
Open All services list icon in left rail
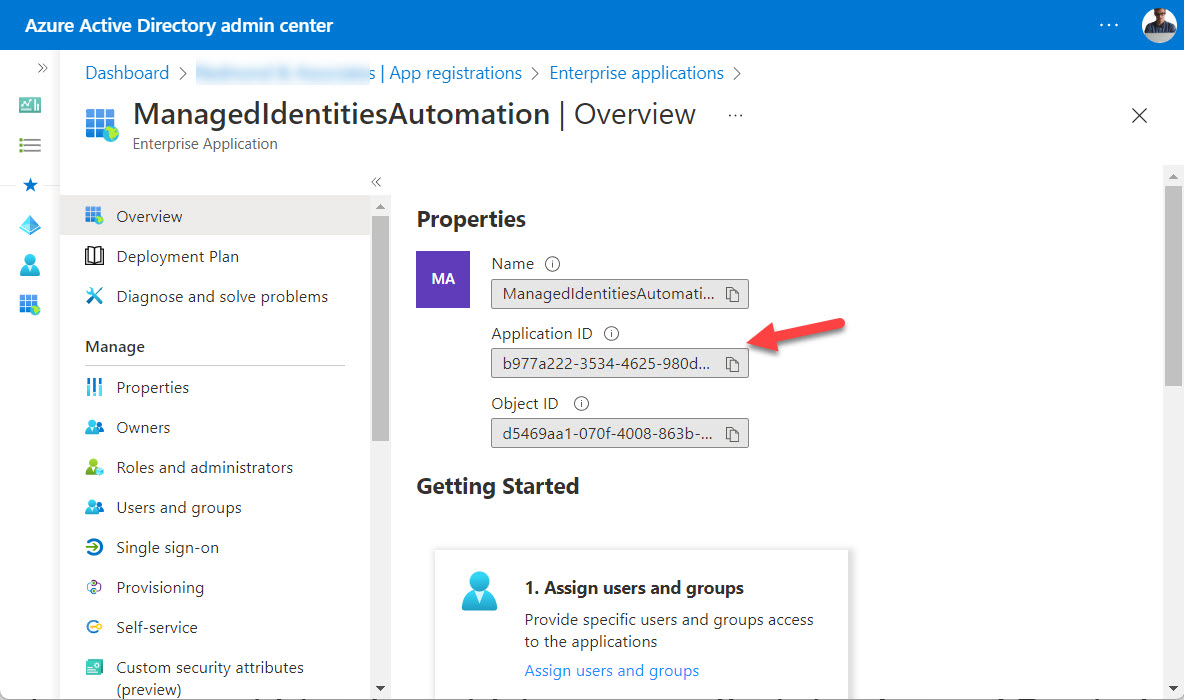[x=30, y=144]
